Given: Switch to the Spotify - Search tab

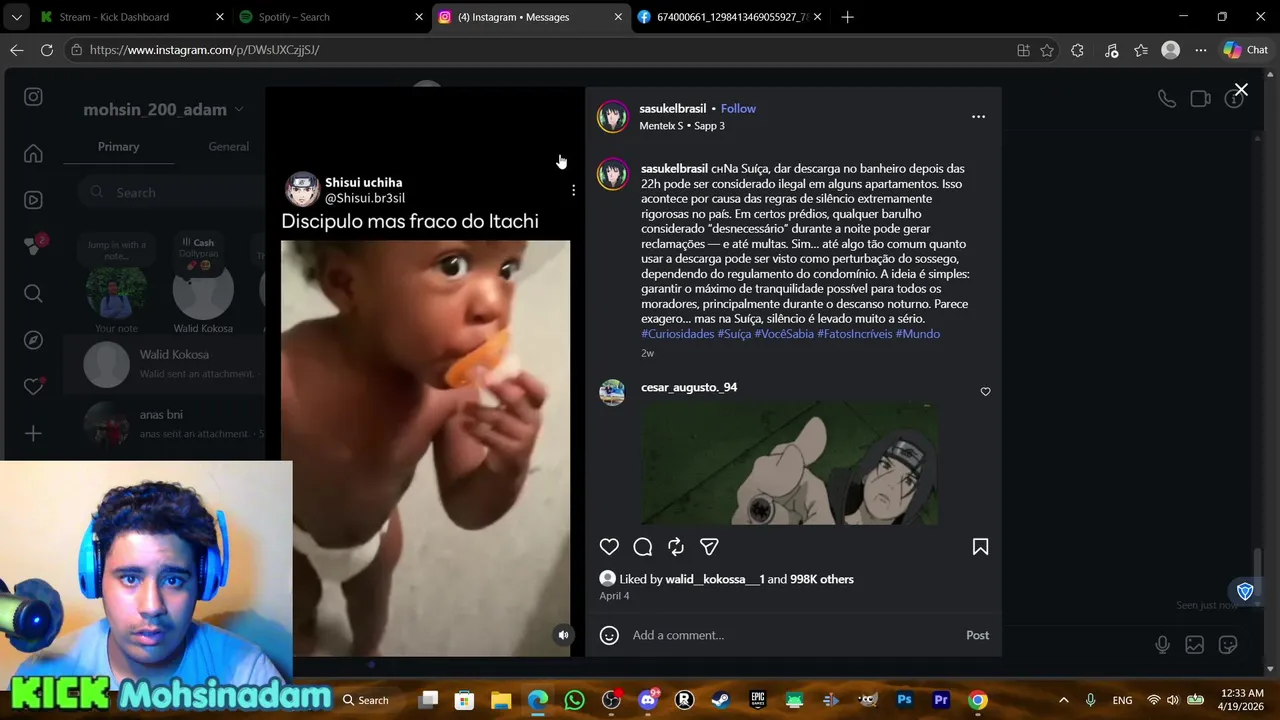Looking at the screenshot, I should (x=327, y=17).
